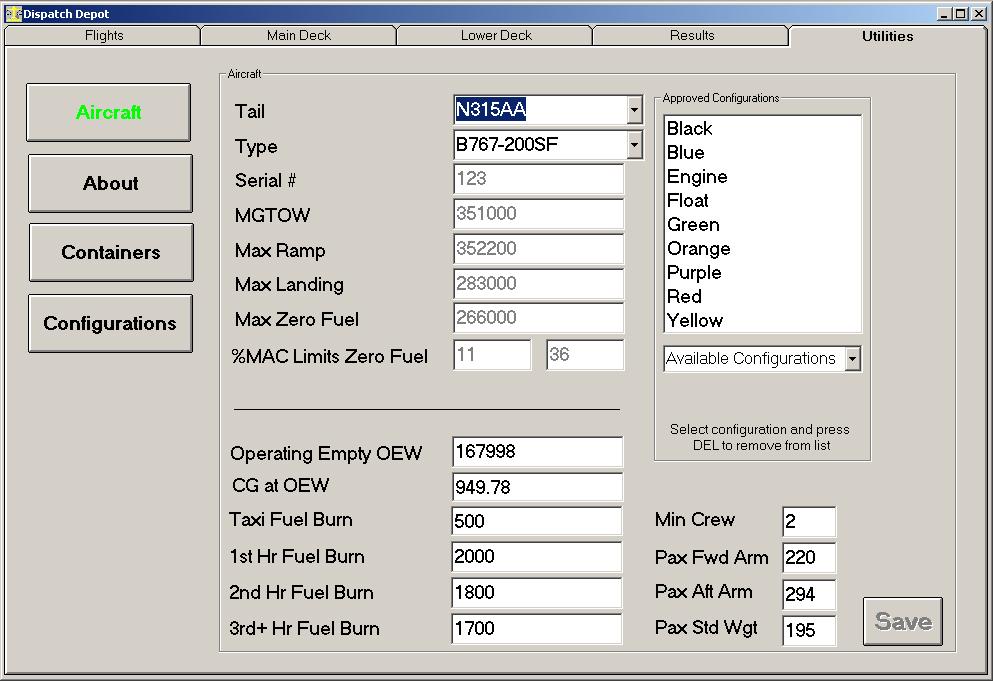Select Green in Approved Configurations
This screenshot has width=993, height=681.
(x=762, y=225)
